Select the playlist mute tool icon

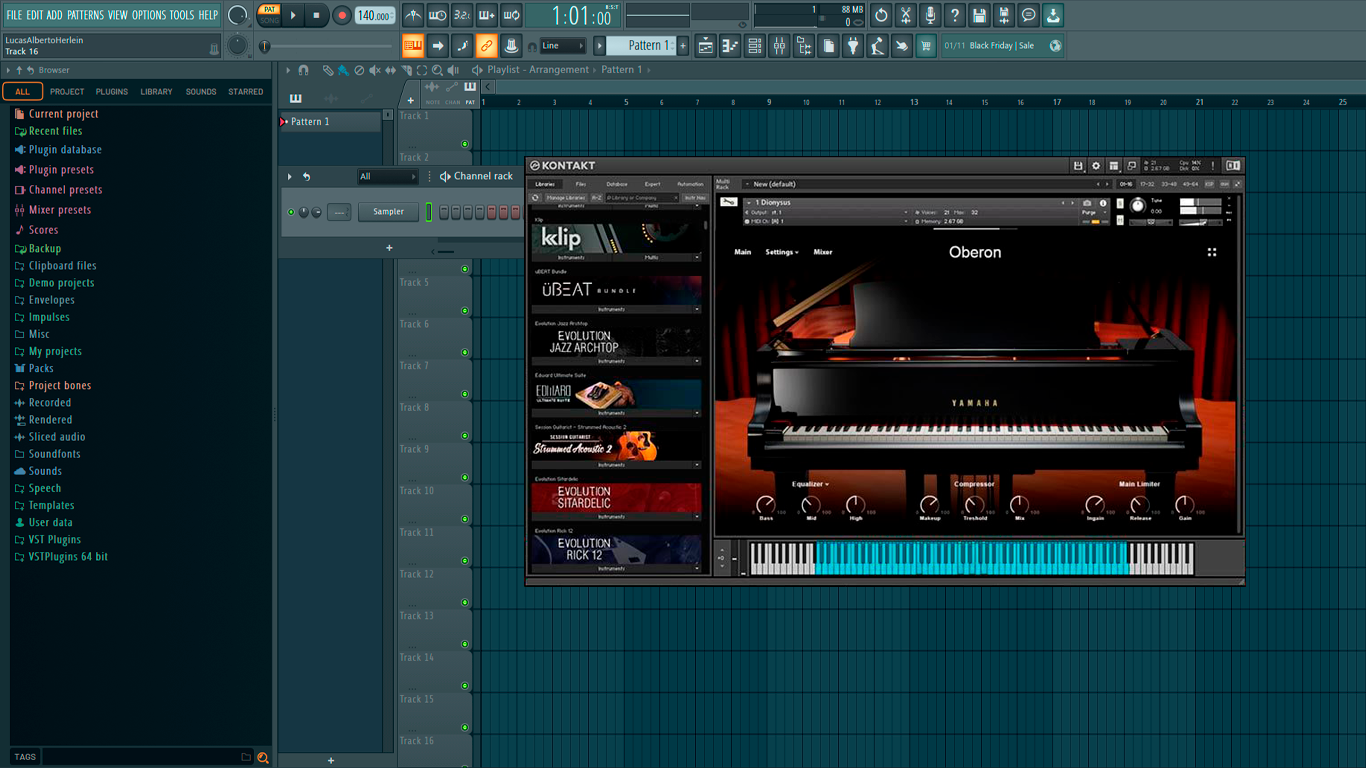click(x=375, y=70)
